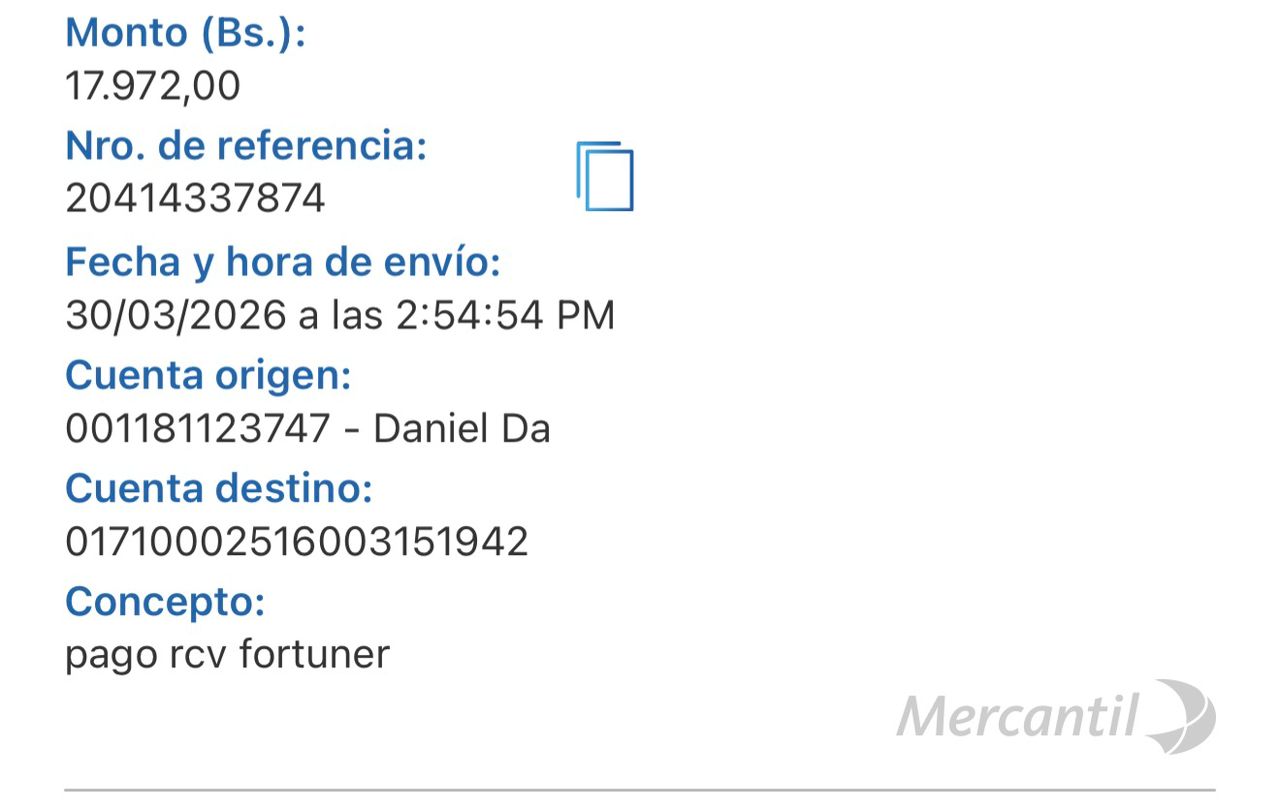
Task: Select the concept text 'pago rcv fortuner'
Action: pyautogui.click(x=227, y=655)
